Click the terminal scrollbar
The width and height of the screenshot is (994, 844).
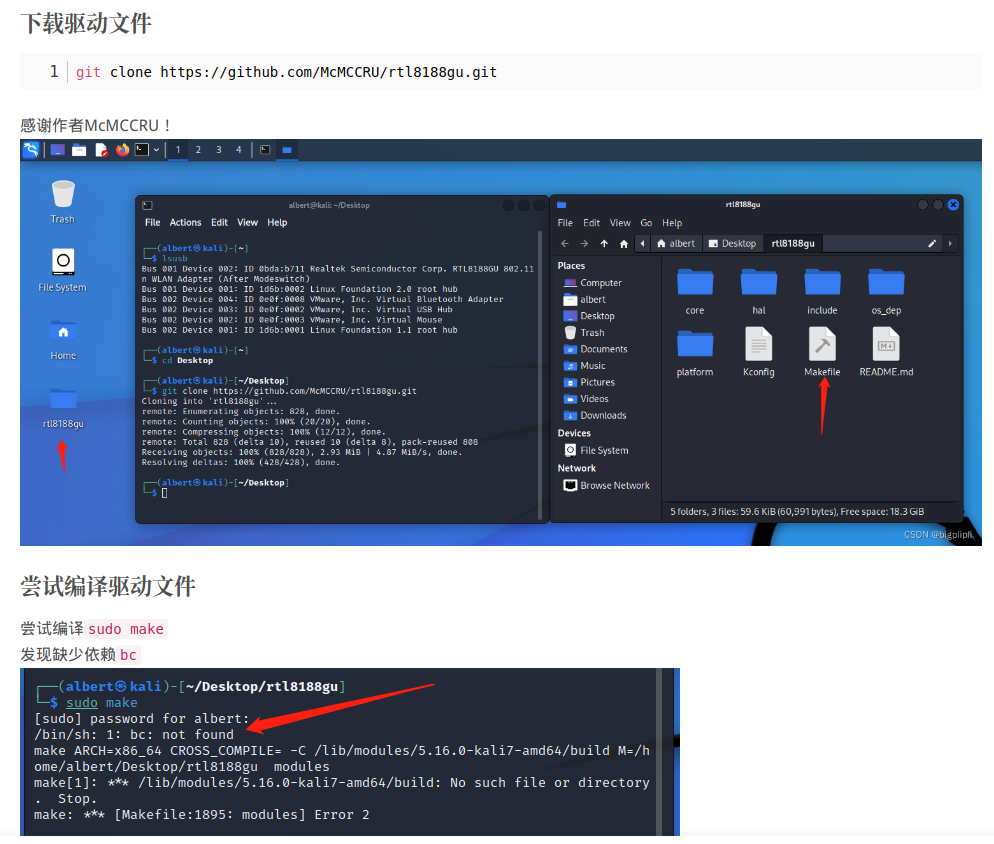(540, 375)
